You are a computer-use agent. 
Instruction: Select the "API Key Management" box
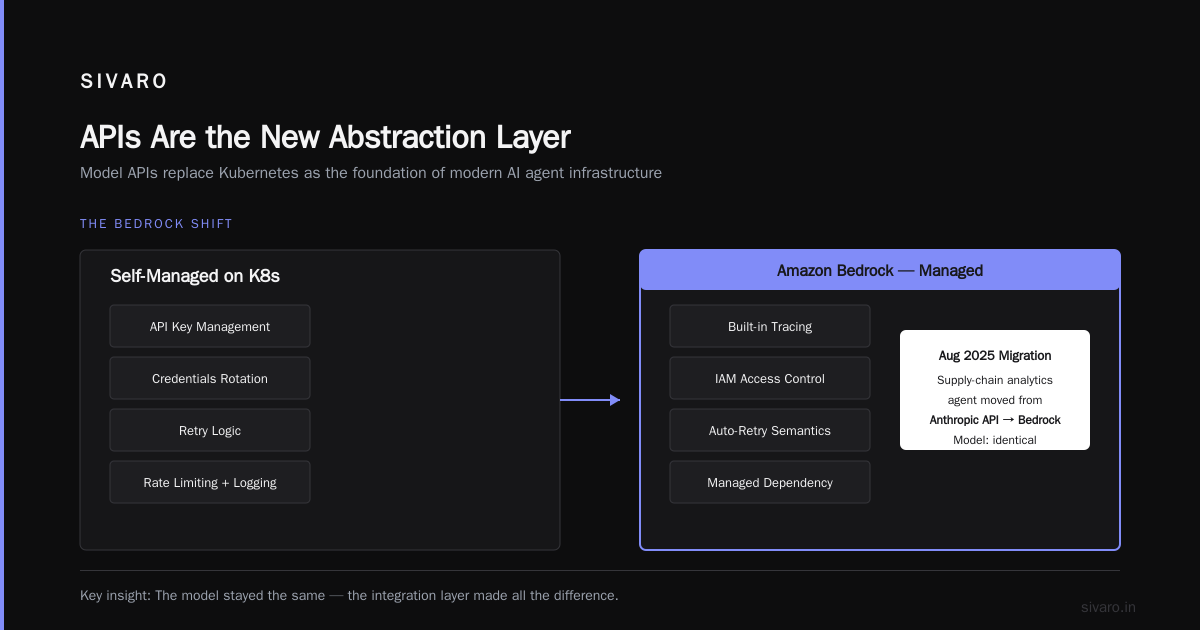[x=210, y=326]
